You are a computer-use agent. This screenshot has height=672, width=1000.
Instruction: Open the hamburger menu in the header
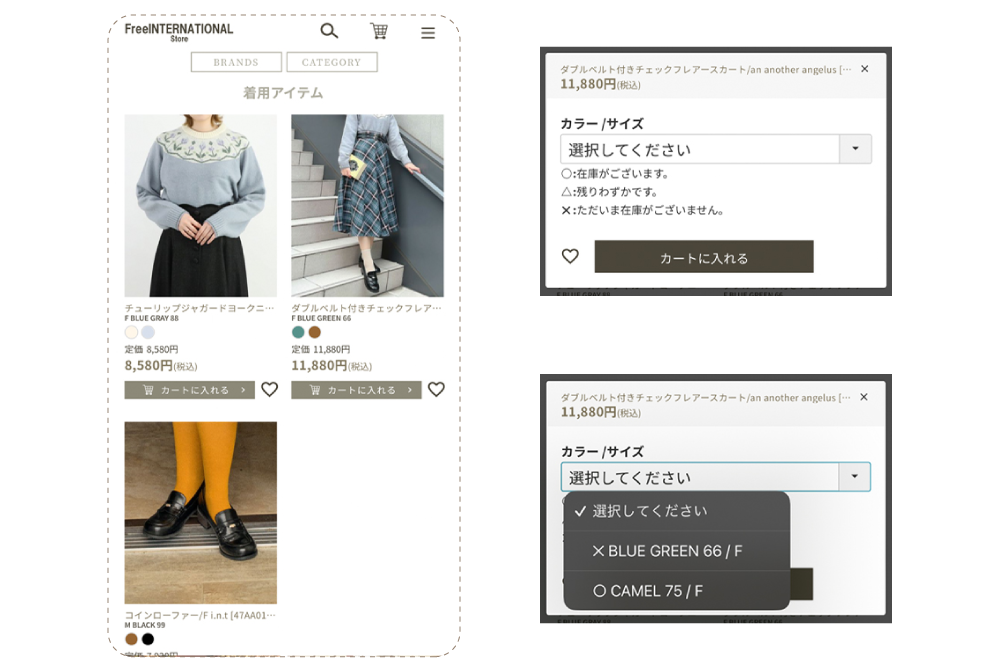coord(428,33)
